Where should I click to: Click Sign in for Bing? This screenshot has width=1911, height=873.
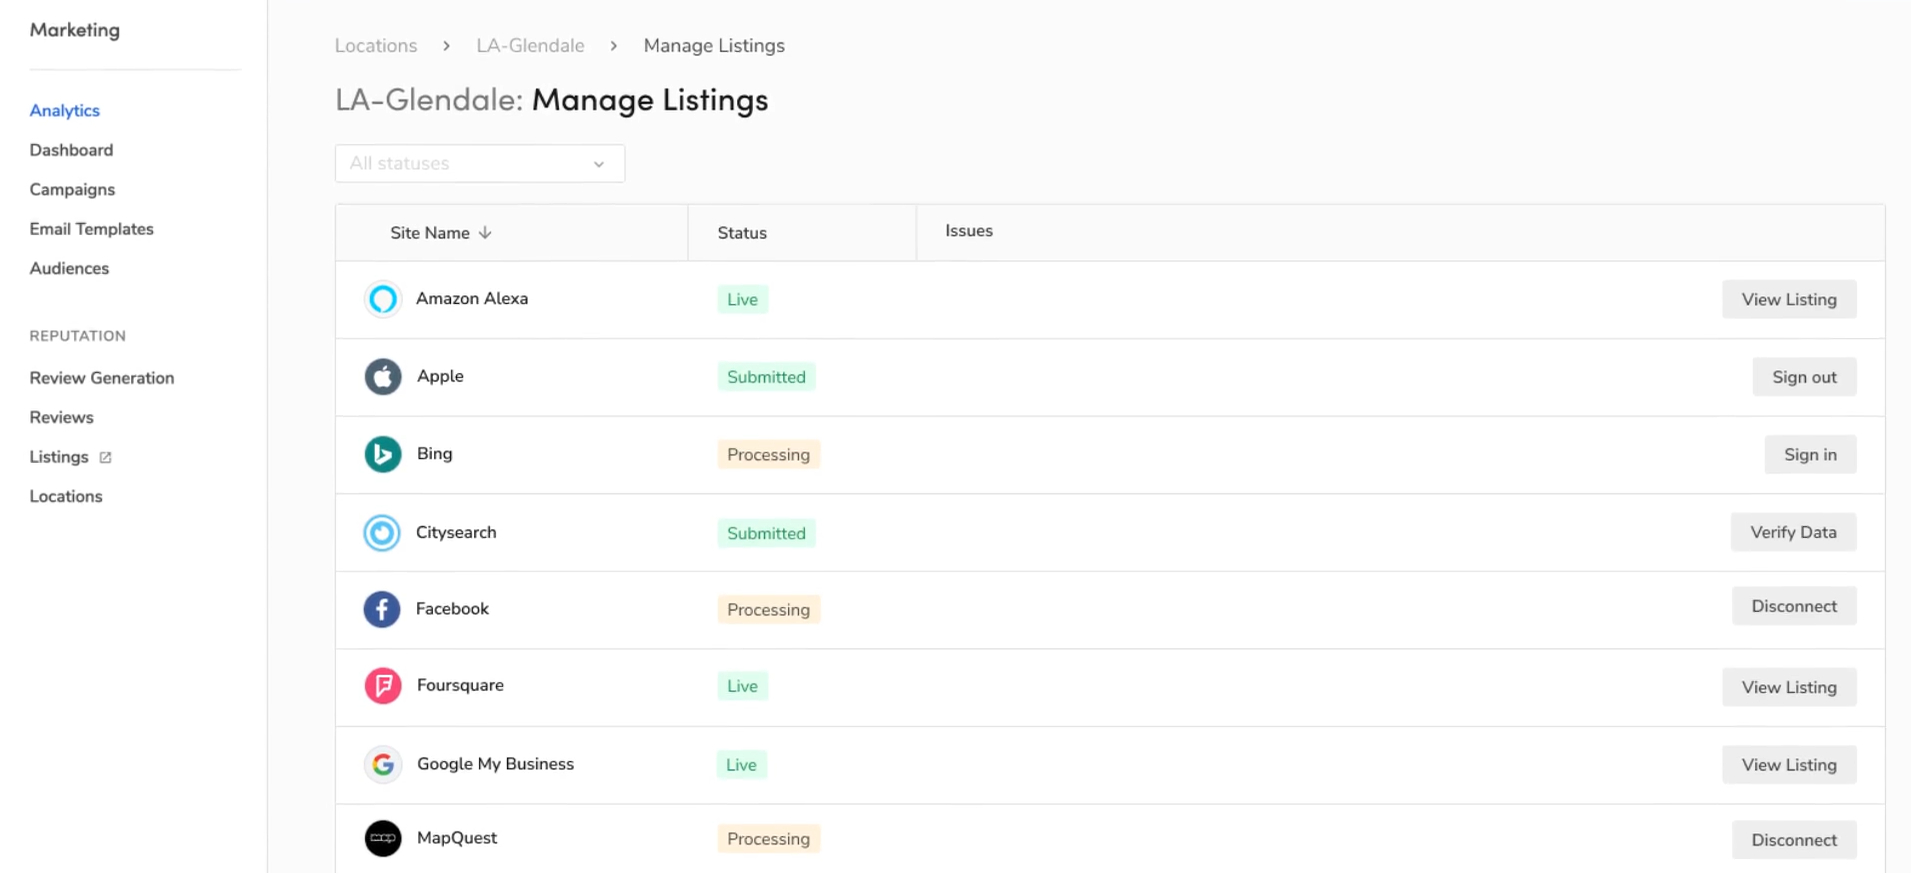1810,455
